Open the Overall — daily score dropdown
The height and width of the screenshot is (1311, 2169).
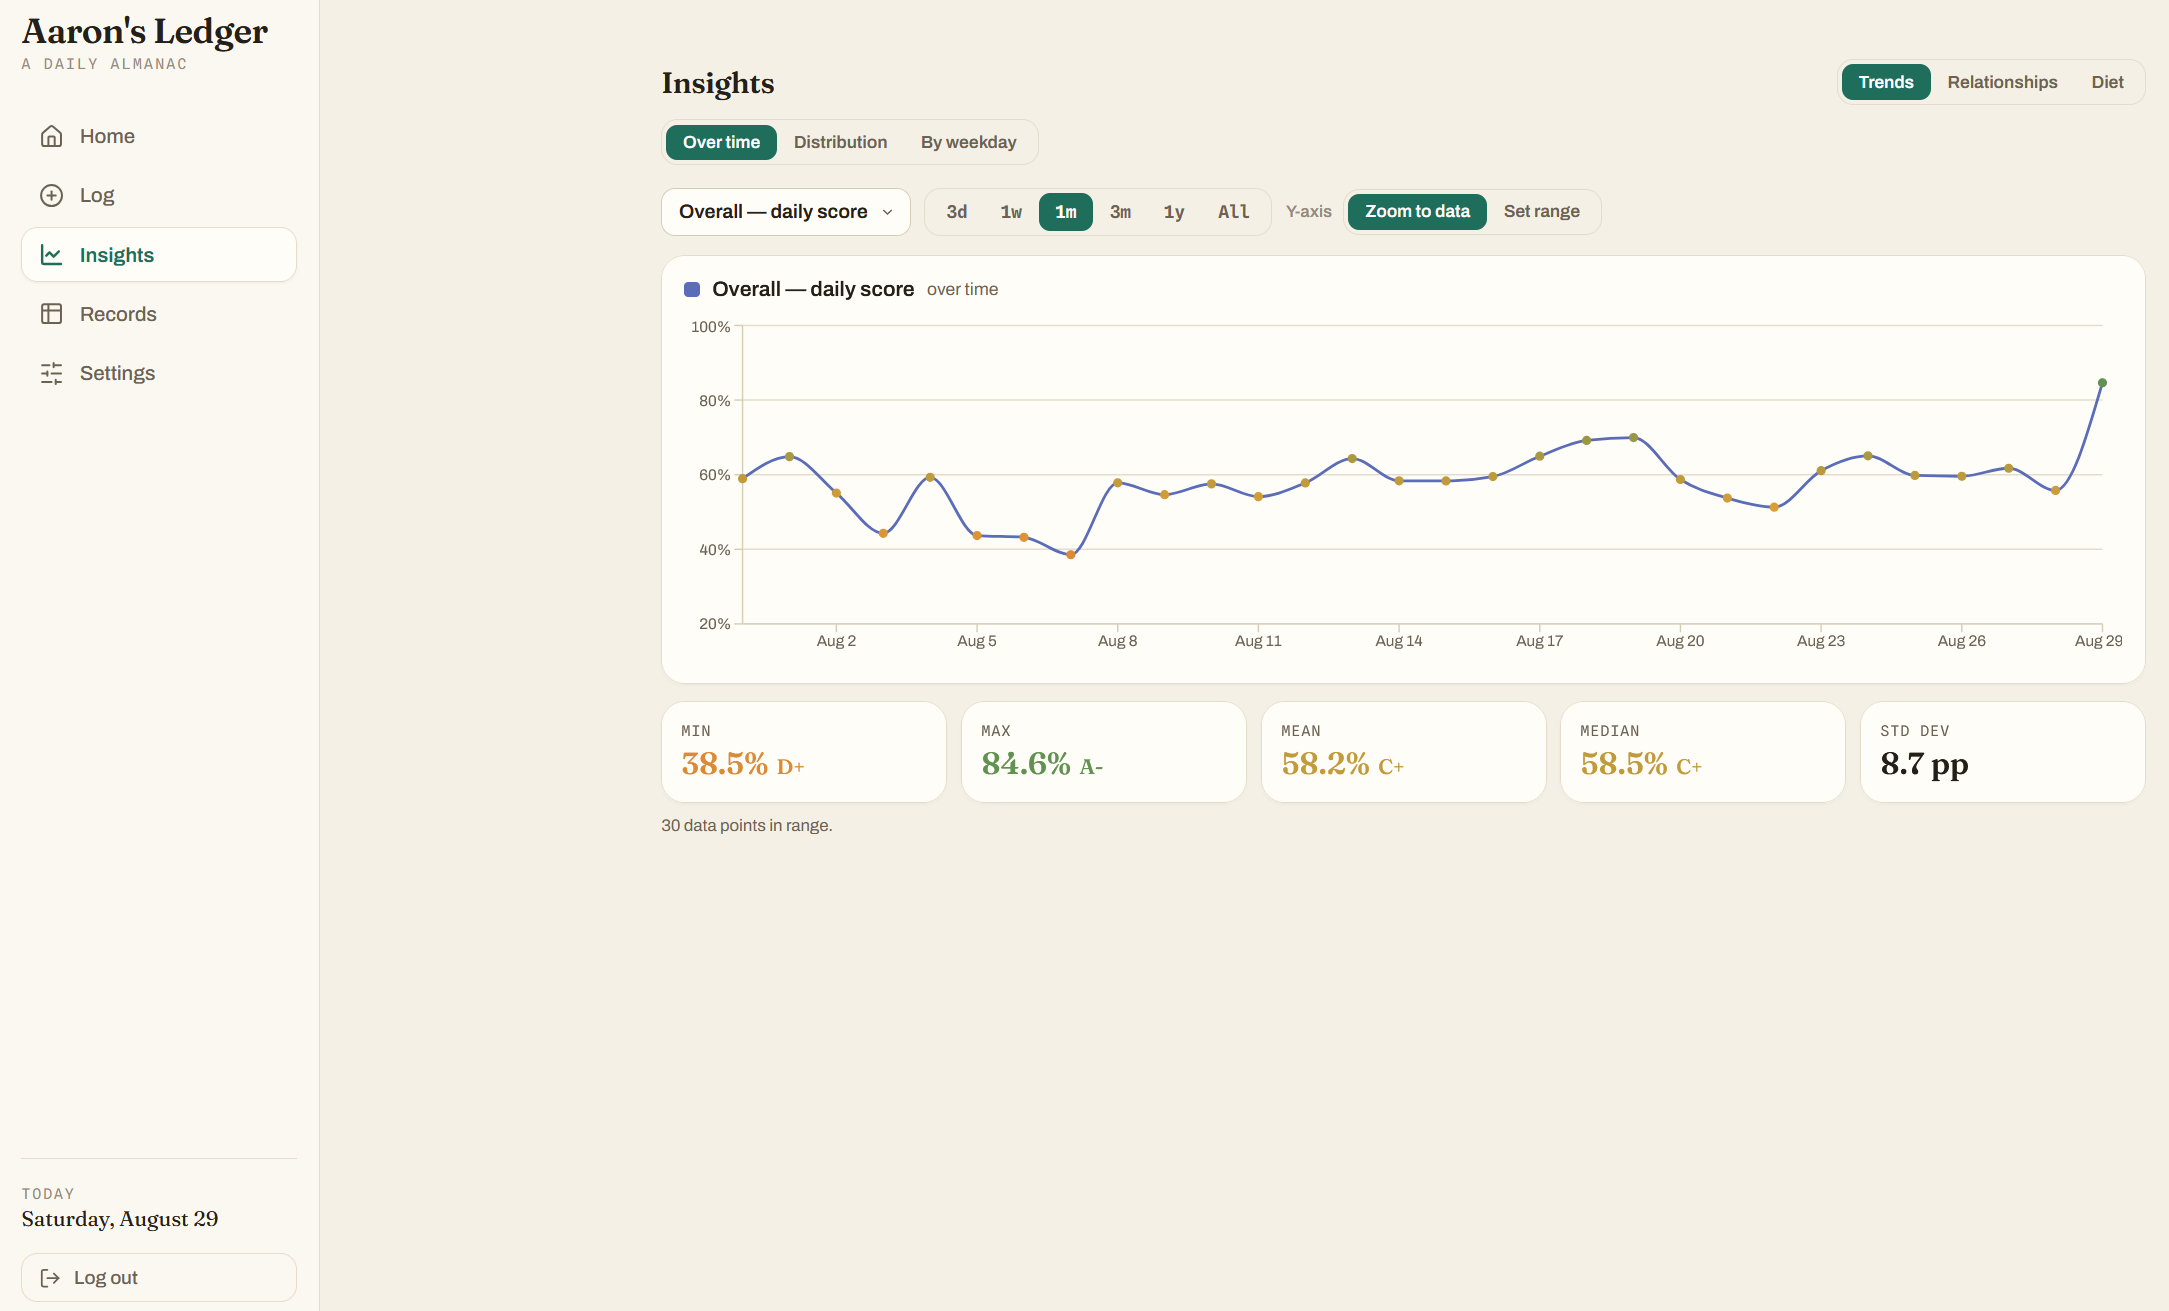point(786,212)
